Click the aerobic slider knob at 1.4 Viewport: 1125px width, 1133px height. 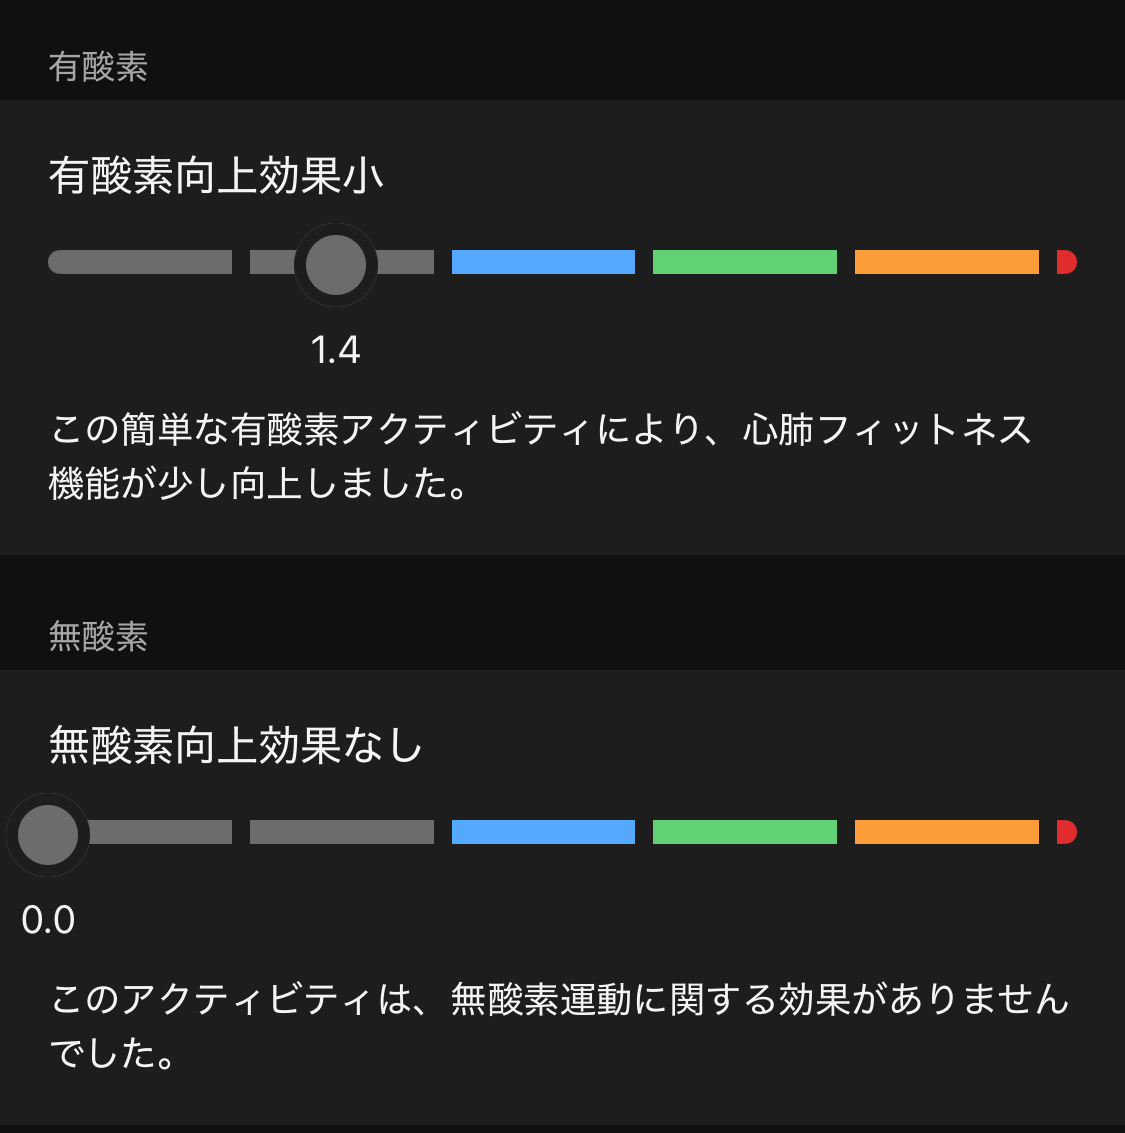[336, 264]
